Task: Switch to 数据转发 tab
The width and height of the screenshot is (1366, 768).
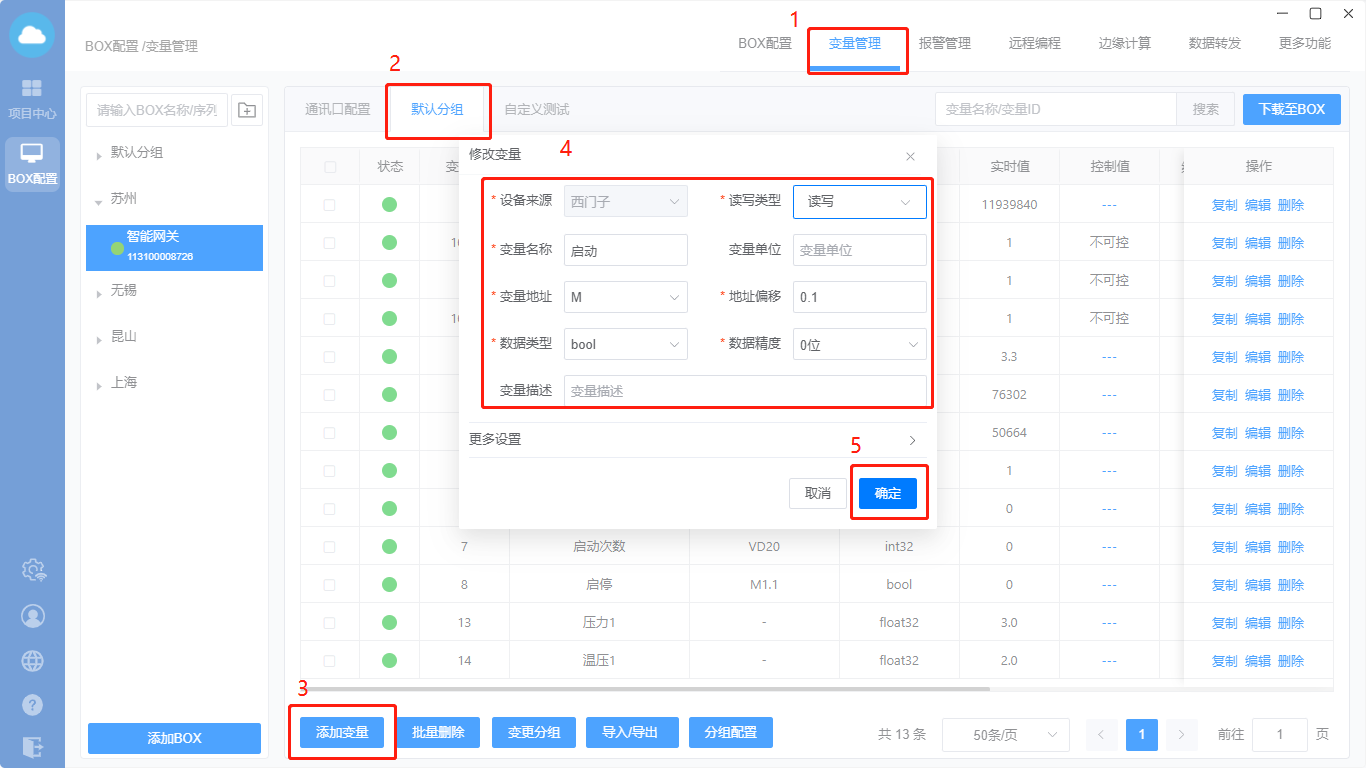Action: pyautogui.click(x=1215, y=44)
